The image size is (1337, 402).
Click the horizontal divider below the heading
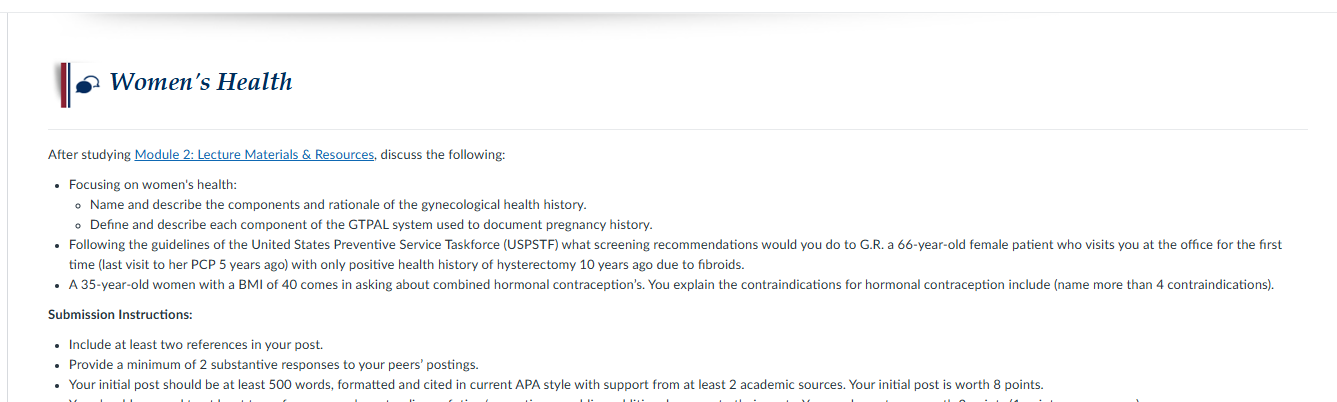(677, 129)
